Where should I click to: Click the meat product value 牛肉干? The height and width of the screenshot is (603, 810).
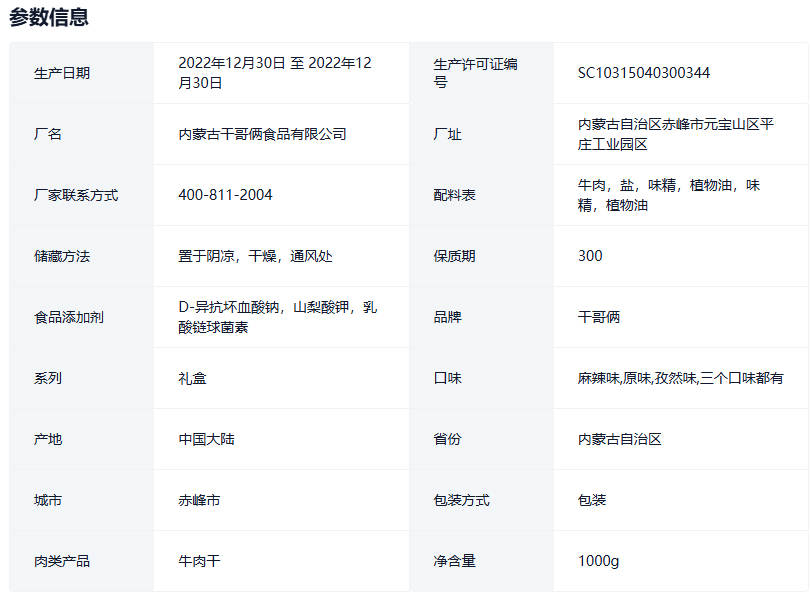click(x=199, y=561)
